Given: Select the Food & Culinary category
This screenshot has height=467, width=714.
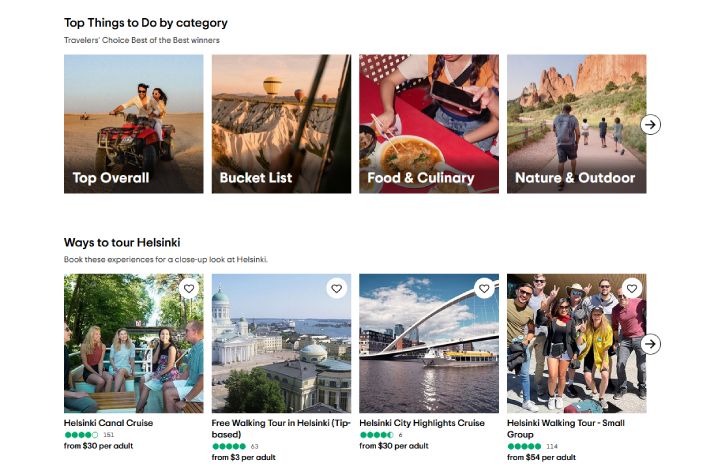Looking at the screenshot, I should (429, 124).
